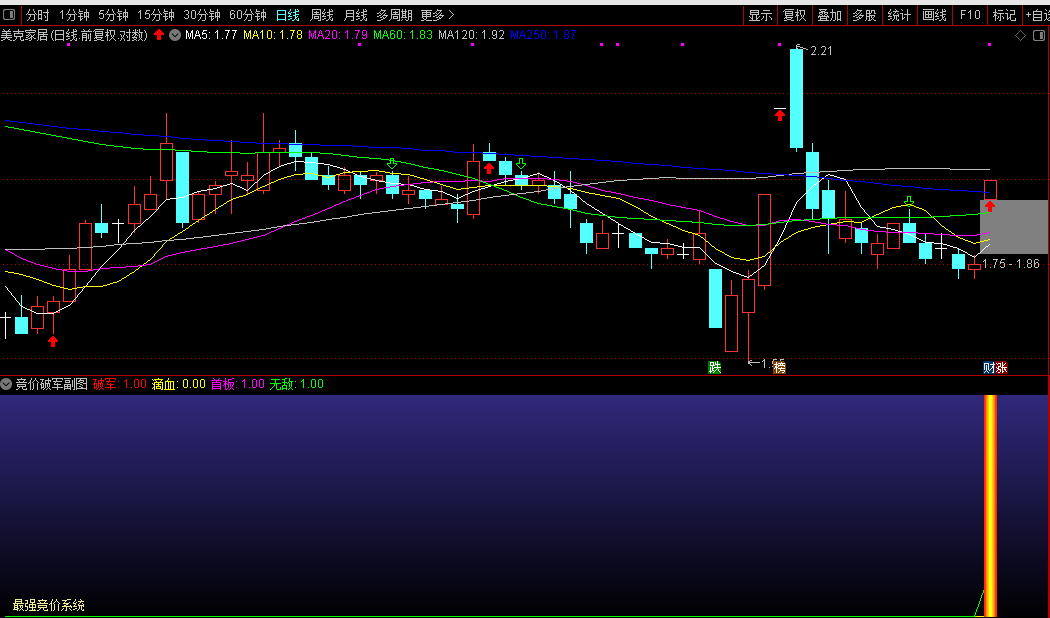Select the 周线 weekly chart tab
Screen dimensions: 1050x618
[x=321, y=15]
